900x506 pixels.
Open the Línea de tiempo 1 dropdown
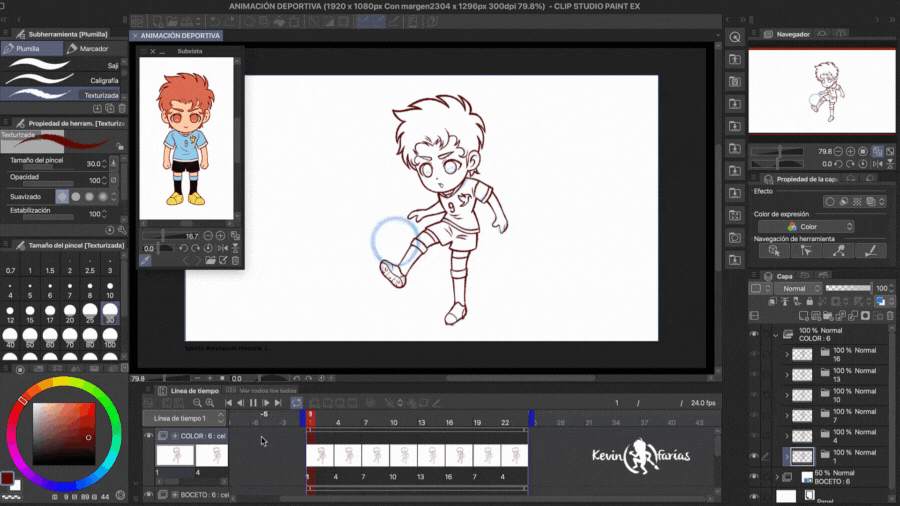[184, 418]
